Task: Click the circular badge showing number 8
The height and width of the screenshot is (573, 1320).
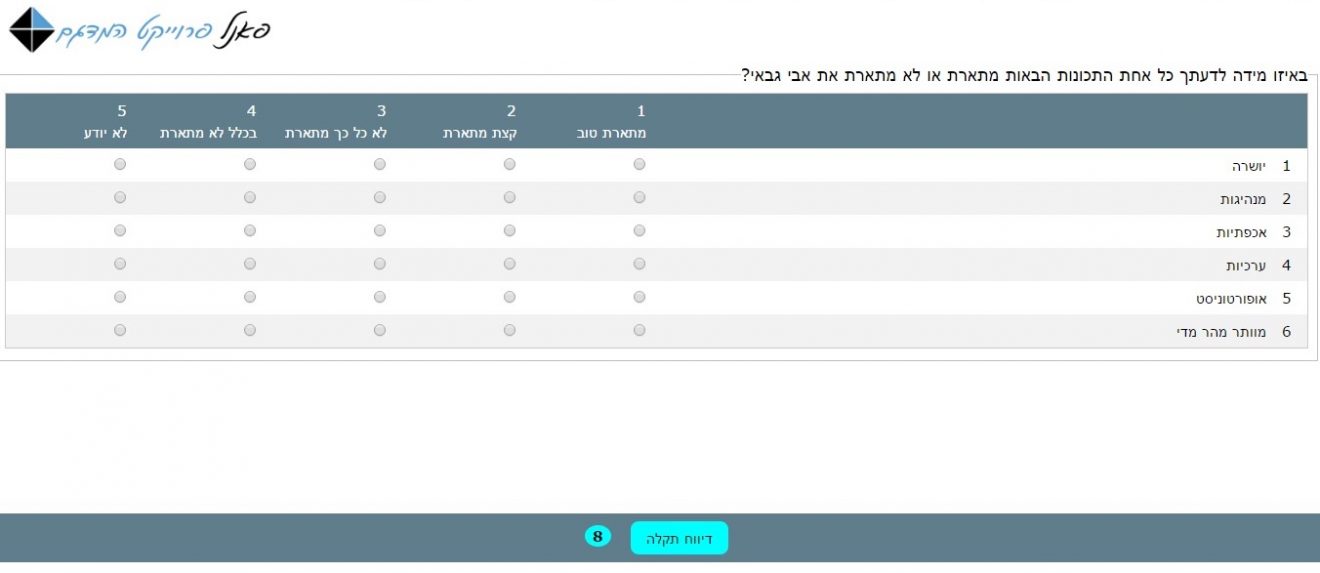Action: (597, 537)
